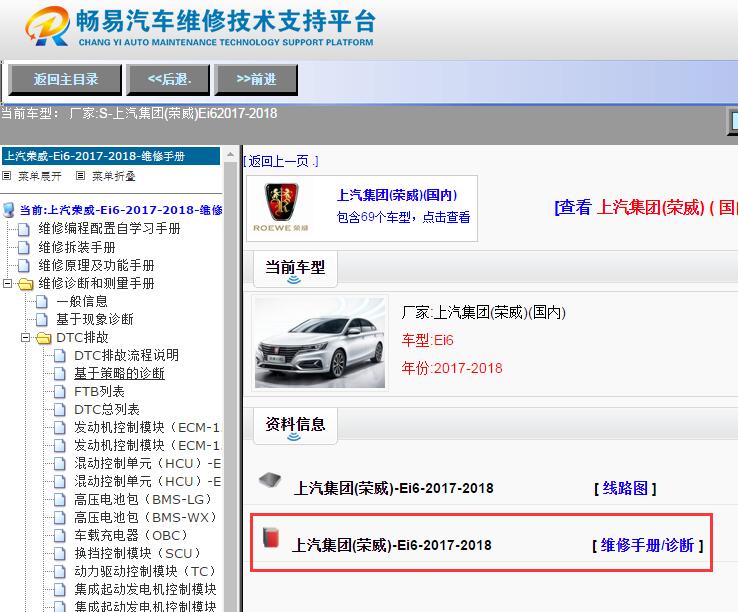
Task: Open 基于策略的诊断 entry
Action: pyautogui.click(x=119, y=373)
